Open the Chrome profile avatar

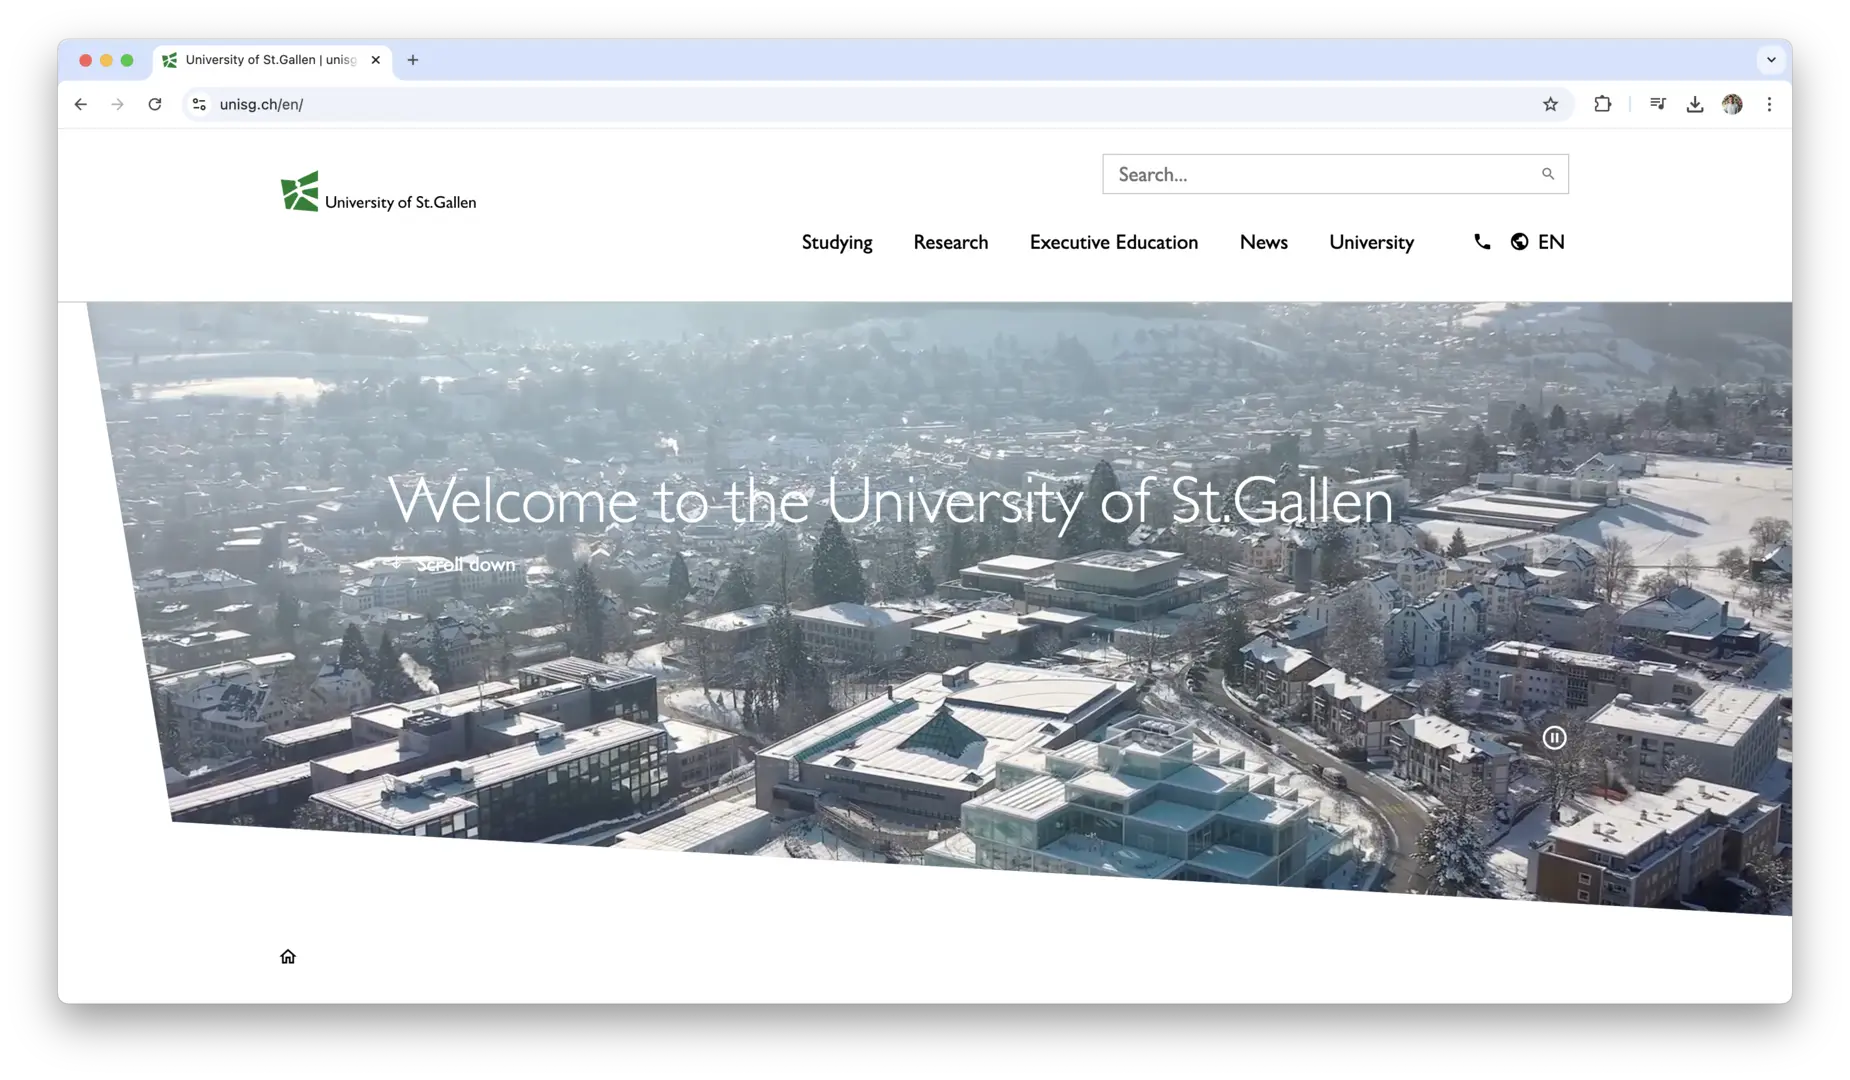[x=1732, y=104]
